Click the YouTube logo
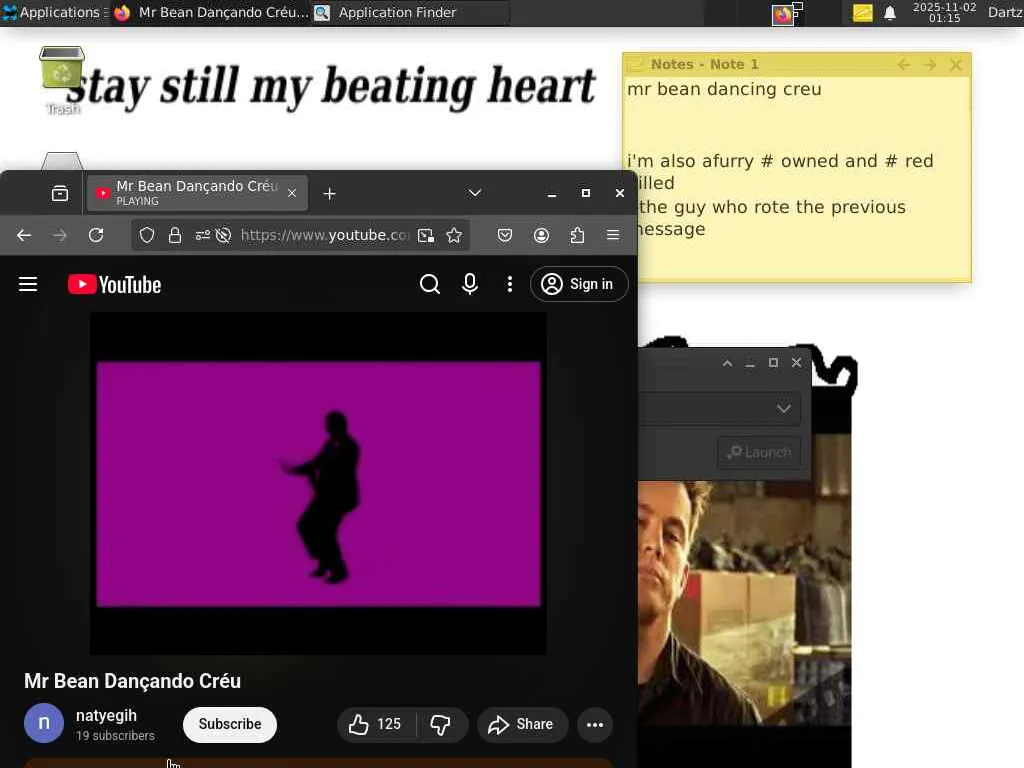The width and height of the screenshot is (1024, 768). click(x=114, y=285)
